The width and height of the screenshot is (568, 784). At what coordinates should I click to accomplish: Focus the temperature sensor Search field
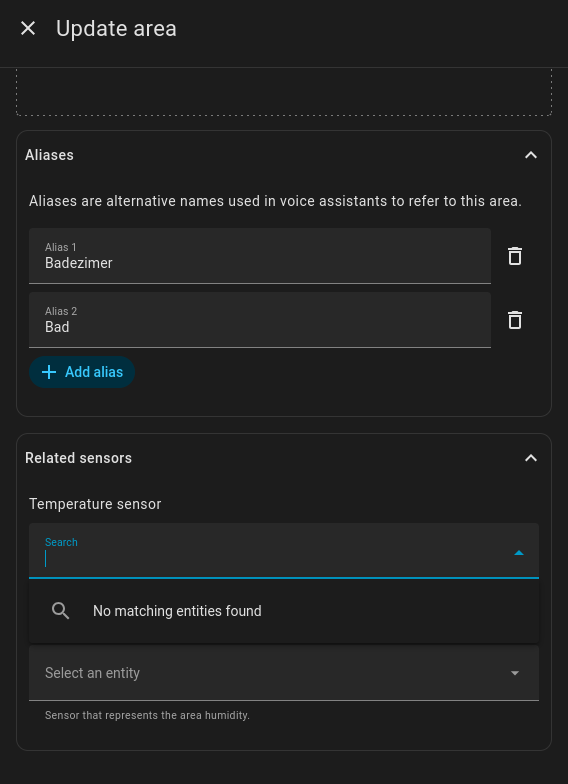coord(284,551)
